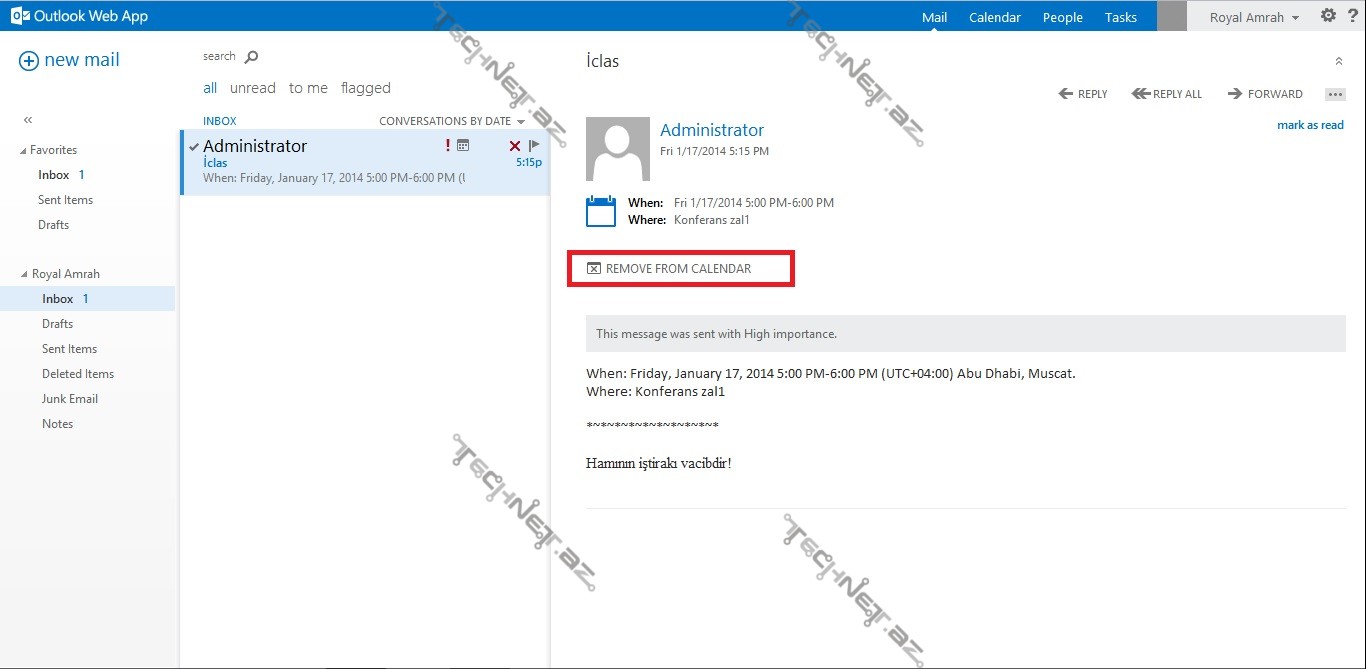
Task: Delete the Administrator message with red X
Action: [x=515, y=146]
